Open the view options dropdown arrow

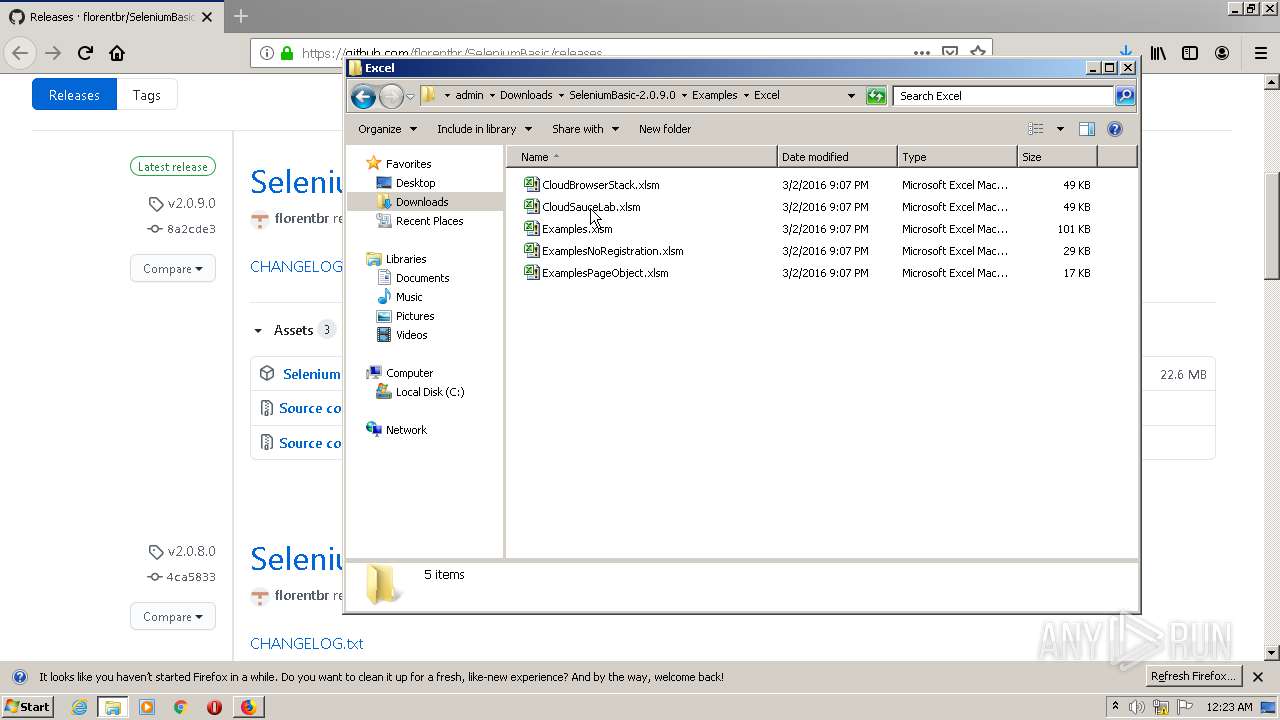pos(1060,129)
